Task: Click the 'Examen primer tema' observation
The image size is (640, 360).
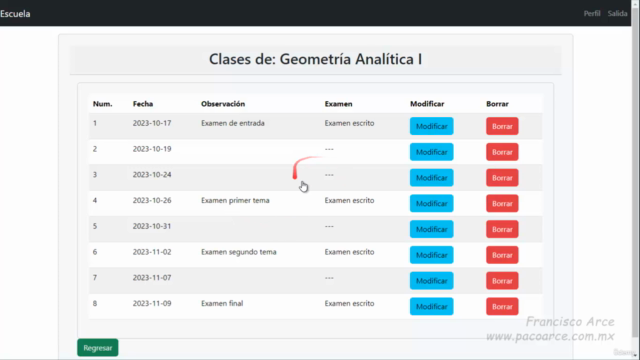Action: point(235,200)
